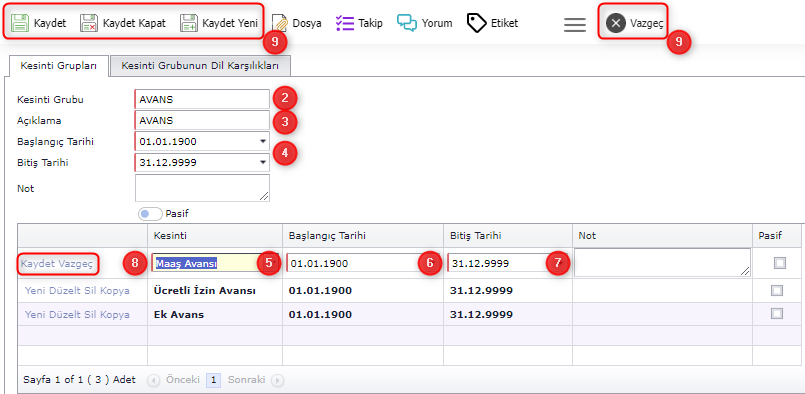This screenshot has width=805, height=394.
Task: Open the Dosya attachments paperclip
Action: (279, 23)
